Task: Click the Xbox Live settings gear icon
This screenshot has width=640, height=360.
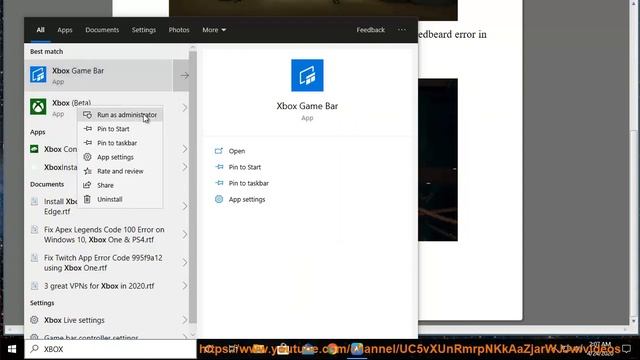Action: click(35, 320)
